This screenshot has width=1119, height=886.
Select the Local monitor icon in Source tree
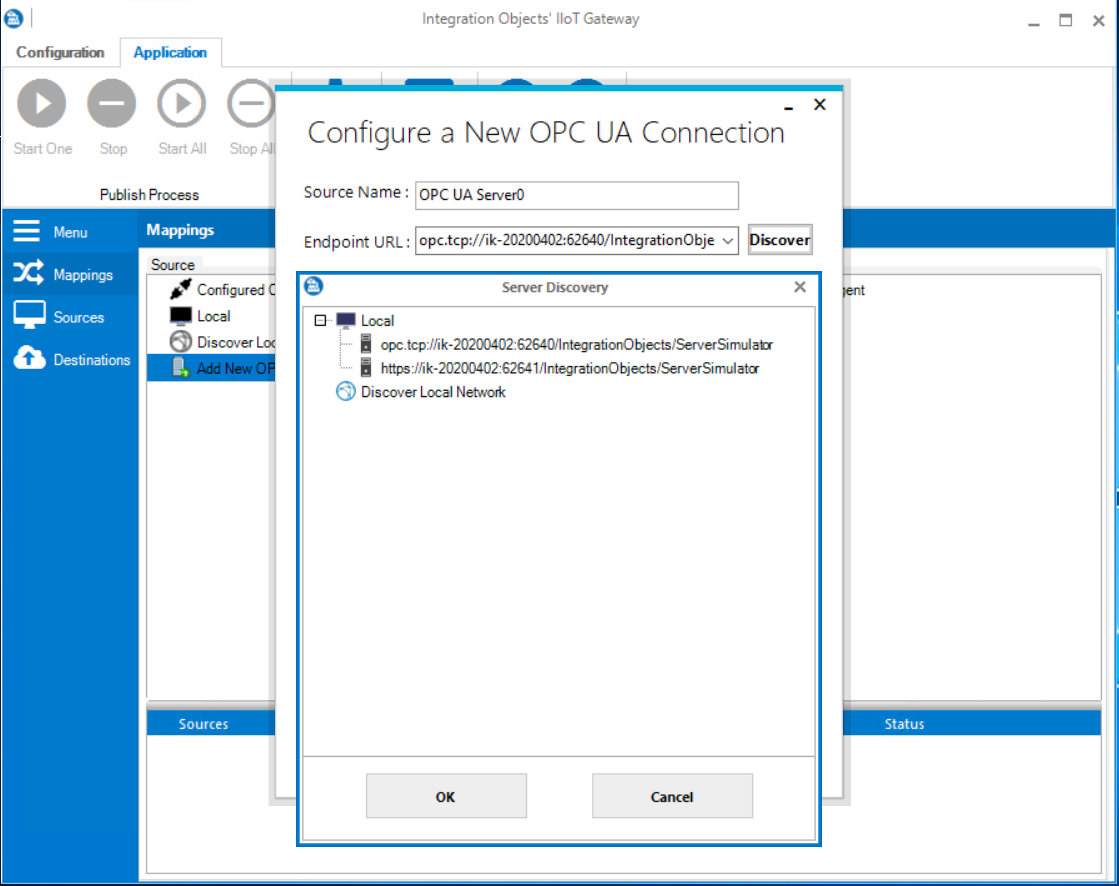(178, 315)
